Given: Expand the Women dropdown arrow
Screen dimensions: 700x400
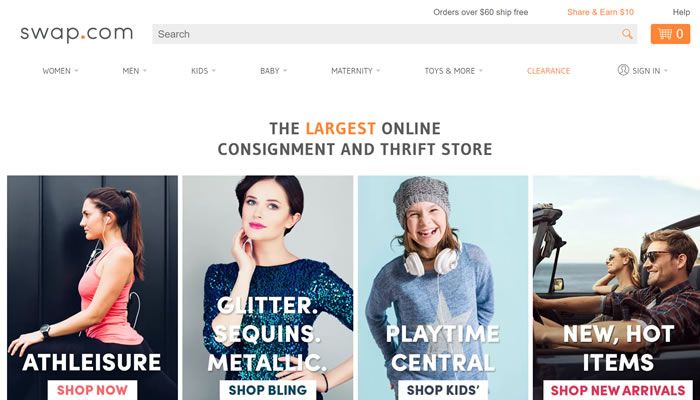Looking at the screenshot, I should coord(76,71).
